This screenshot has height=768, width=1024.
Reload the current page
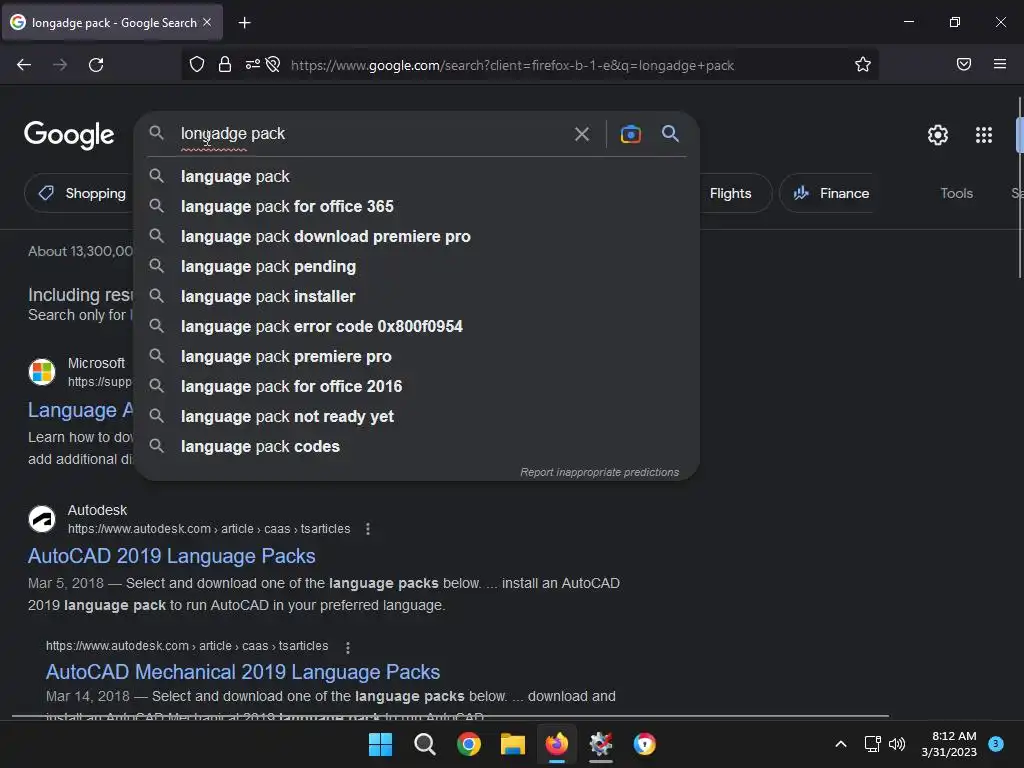pyautogui.click(x=96, y=65)
